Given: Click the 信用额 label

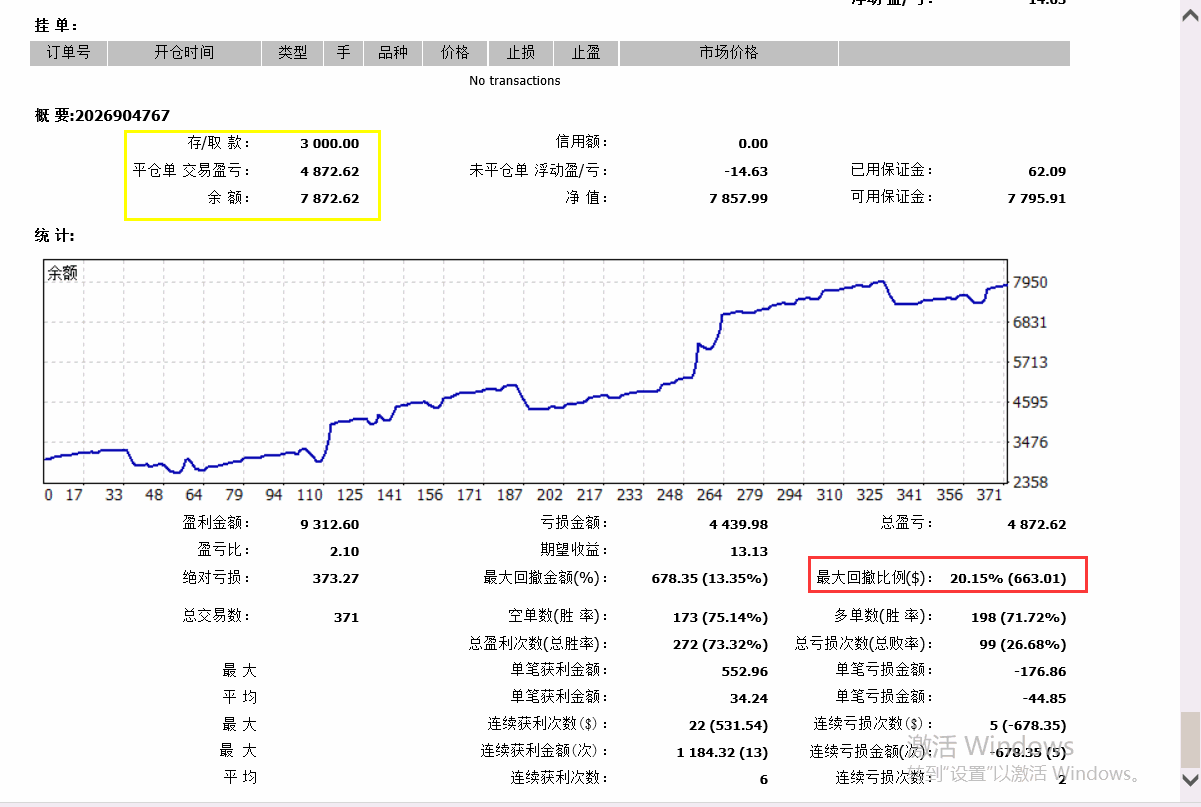Looking at the screenshot, I should pos(581,143).
